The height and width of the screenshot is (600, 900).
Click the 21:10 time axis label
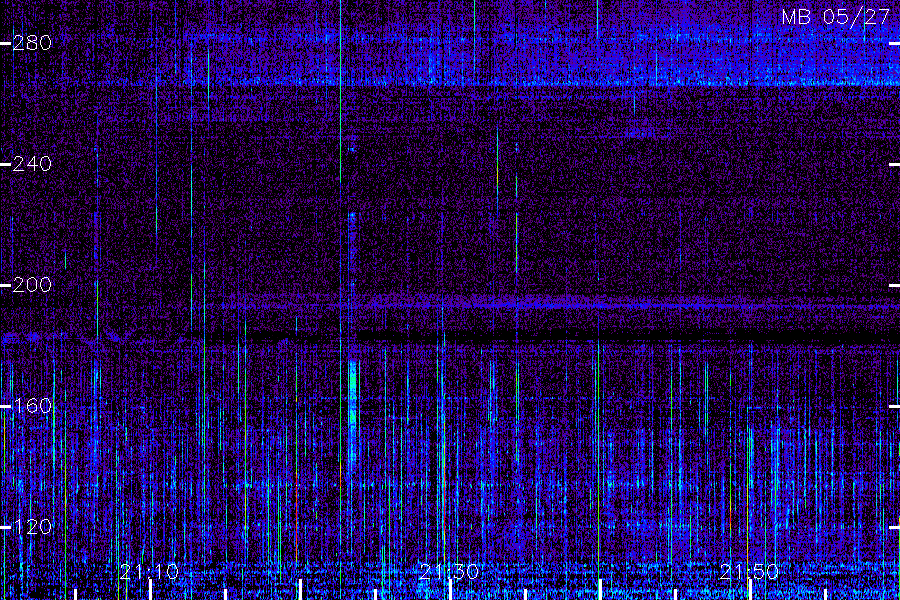tap(150, 572)
